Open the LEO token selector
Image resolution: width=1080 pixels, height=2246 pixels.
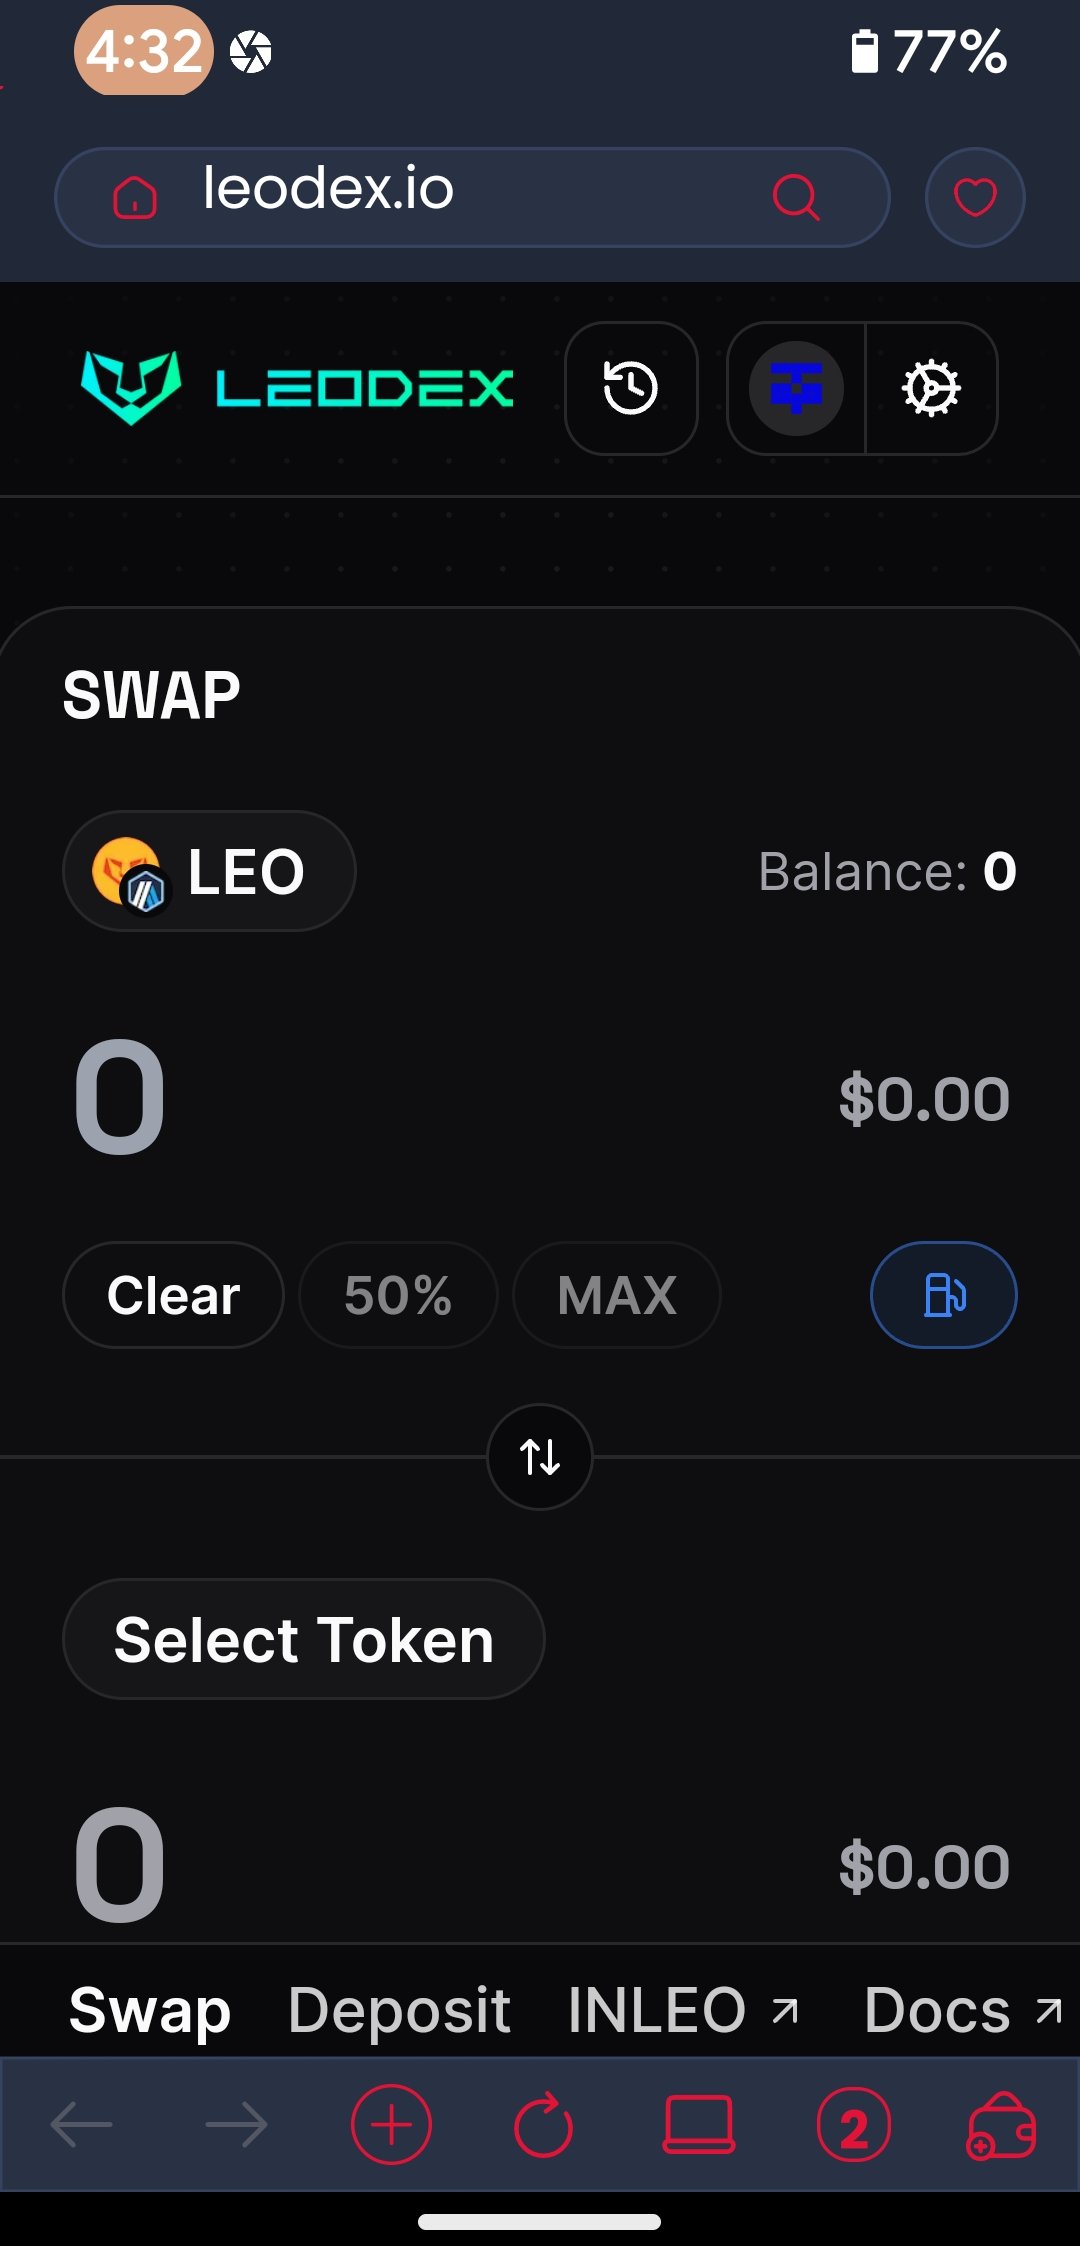pyautogui.click(x=209, y=871)
